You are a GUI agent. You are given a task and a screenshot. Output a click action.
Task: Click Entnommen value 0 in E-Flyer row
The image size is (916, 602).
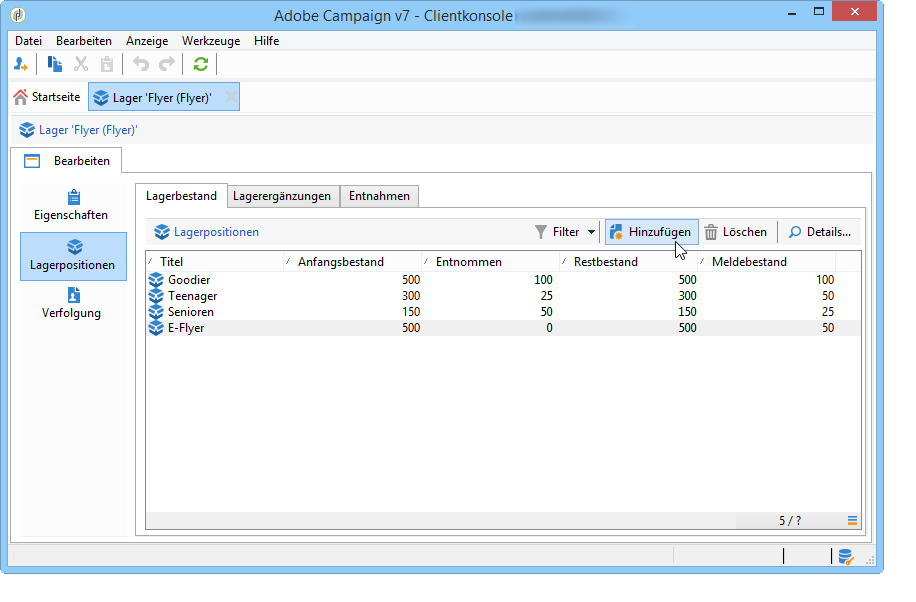click(549, 328)
